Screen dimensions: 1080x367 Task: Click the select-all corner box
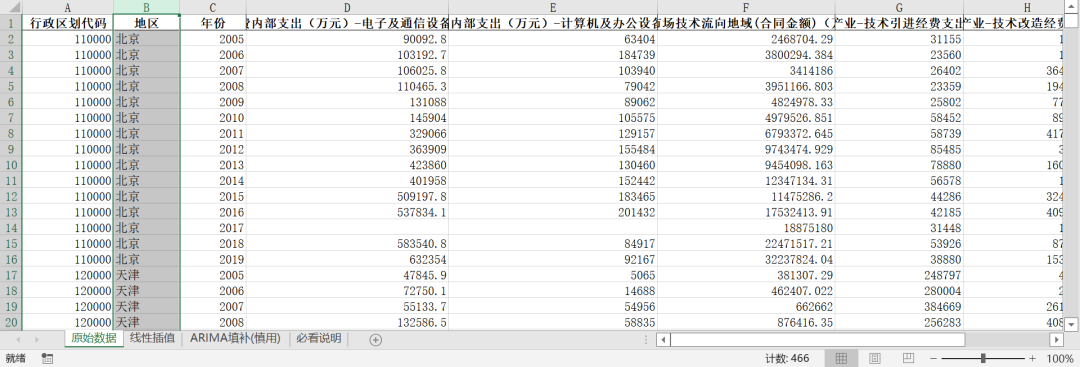[11, 7]
